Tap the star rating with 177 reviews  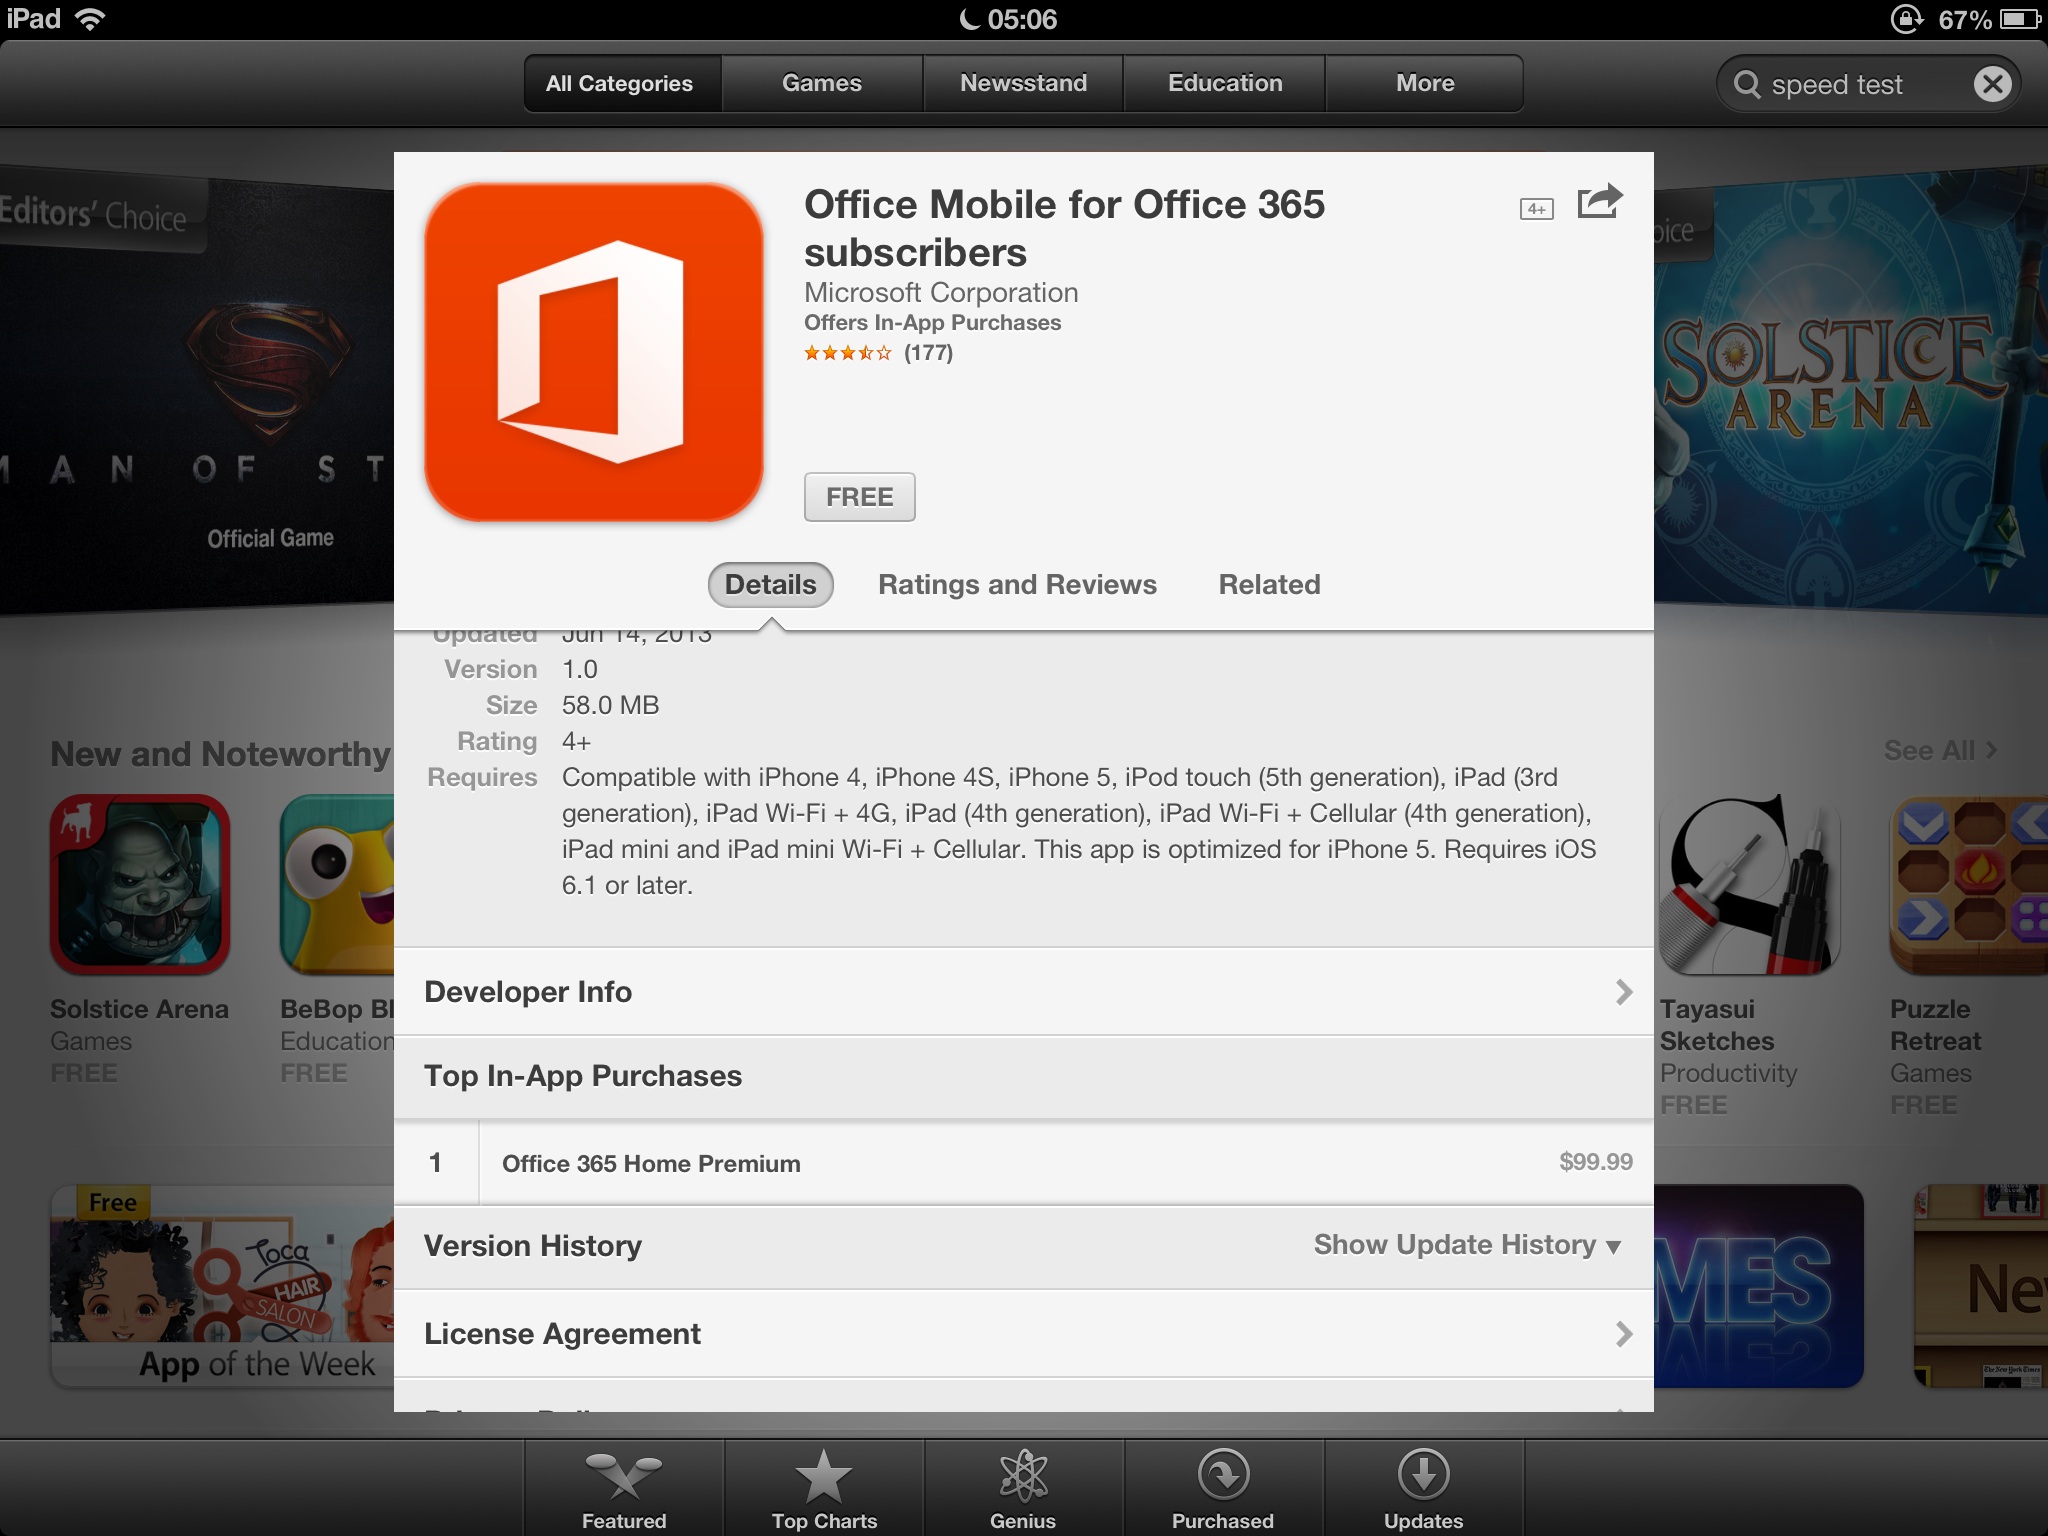point(878,352)
